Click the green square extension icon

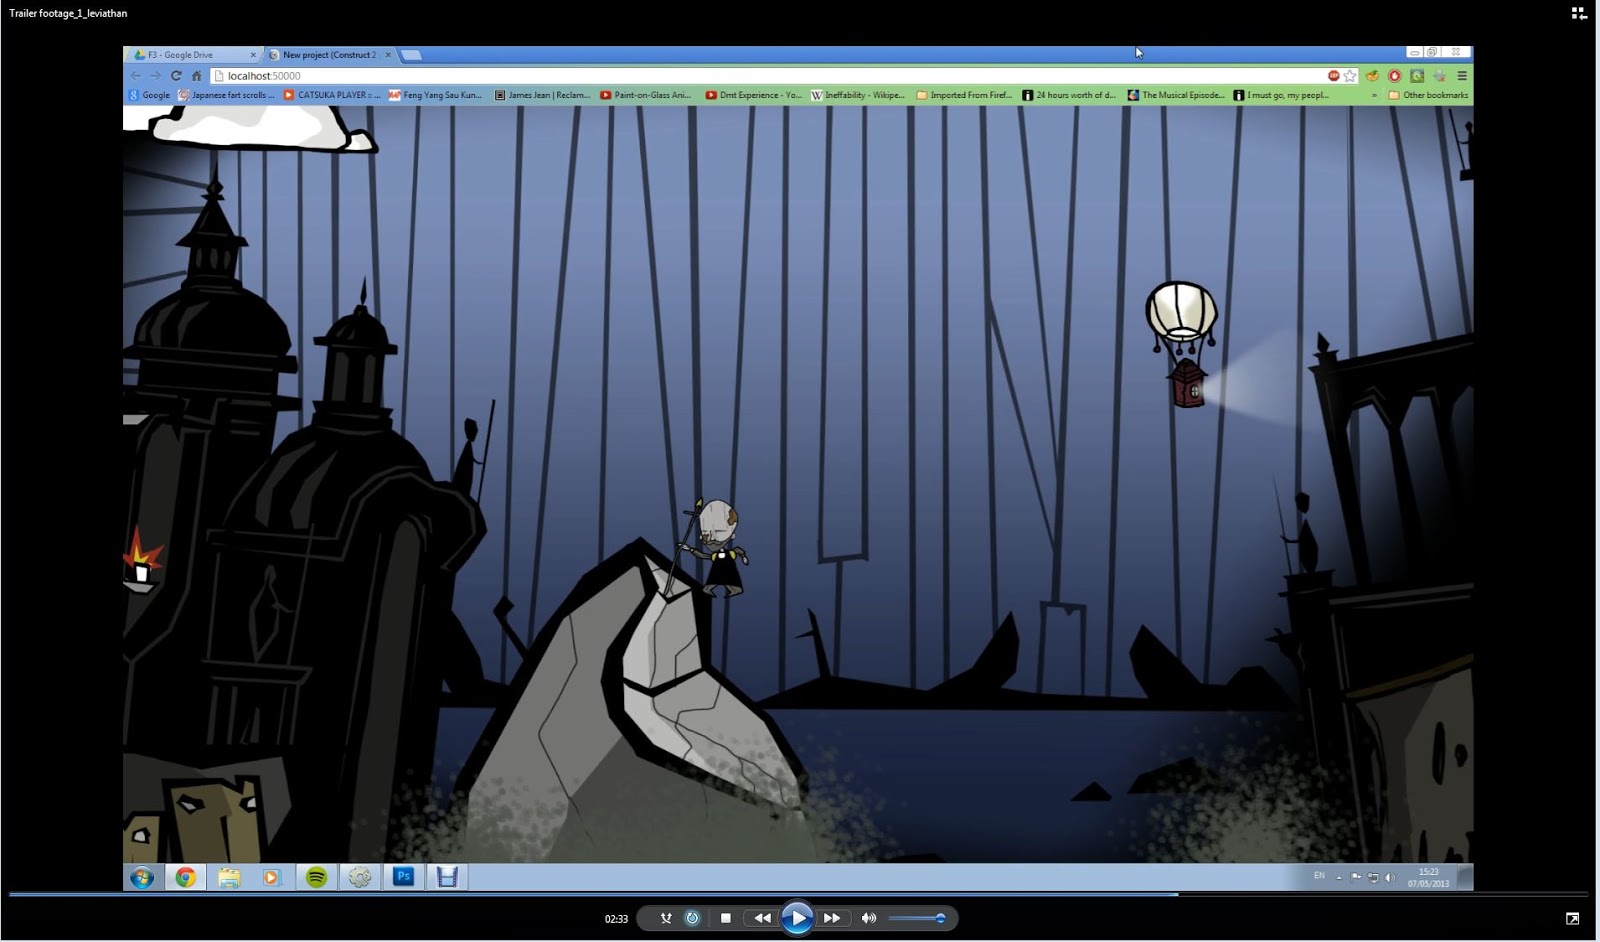[x=1417, y=76]
